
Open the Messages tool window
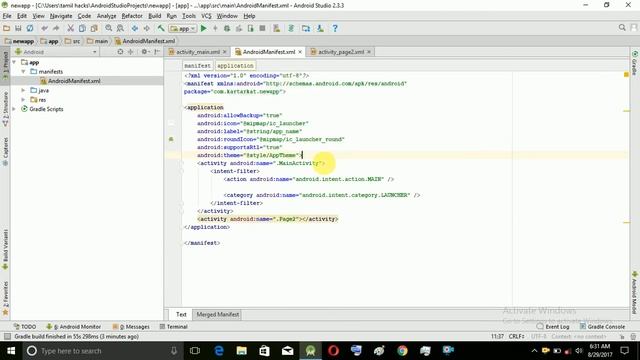tap(131, 327)
